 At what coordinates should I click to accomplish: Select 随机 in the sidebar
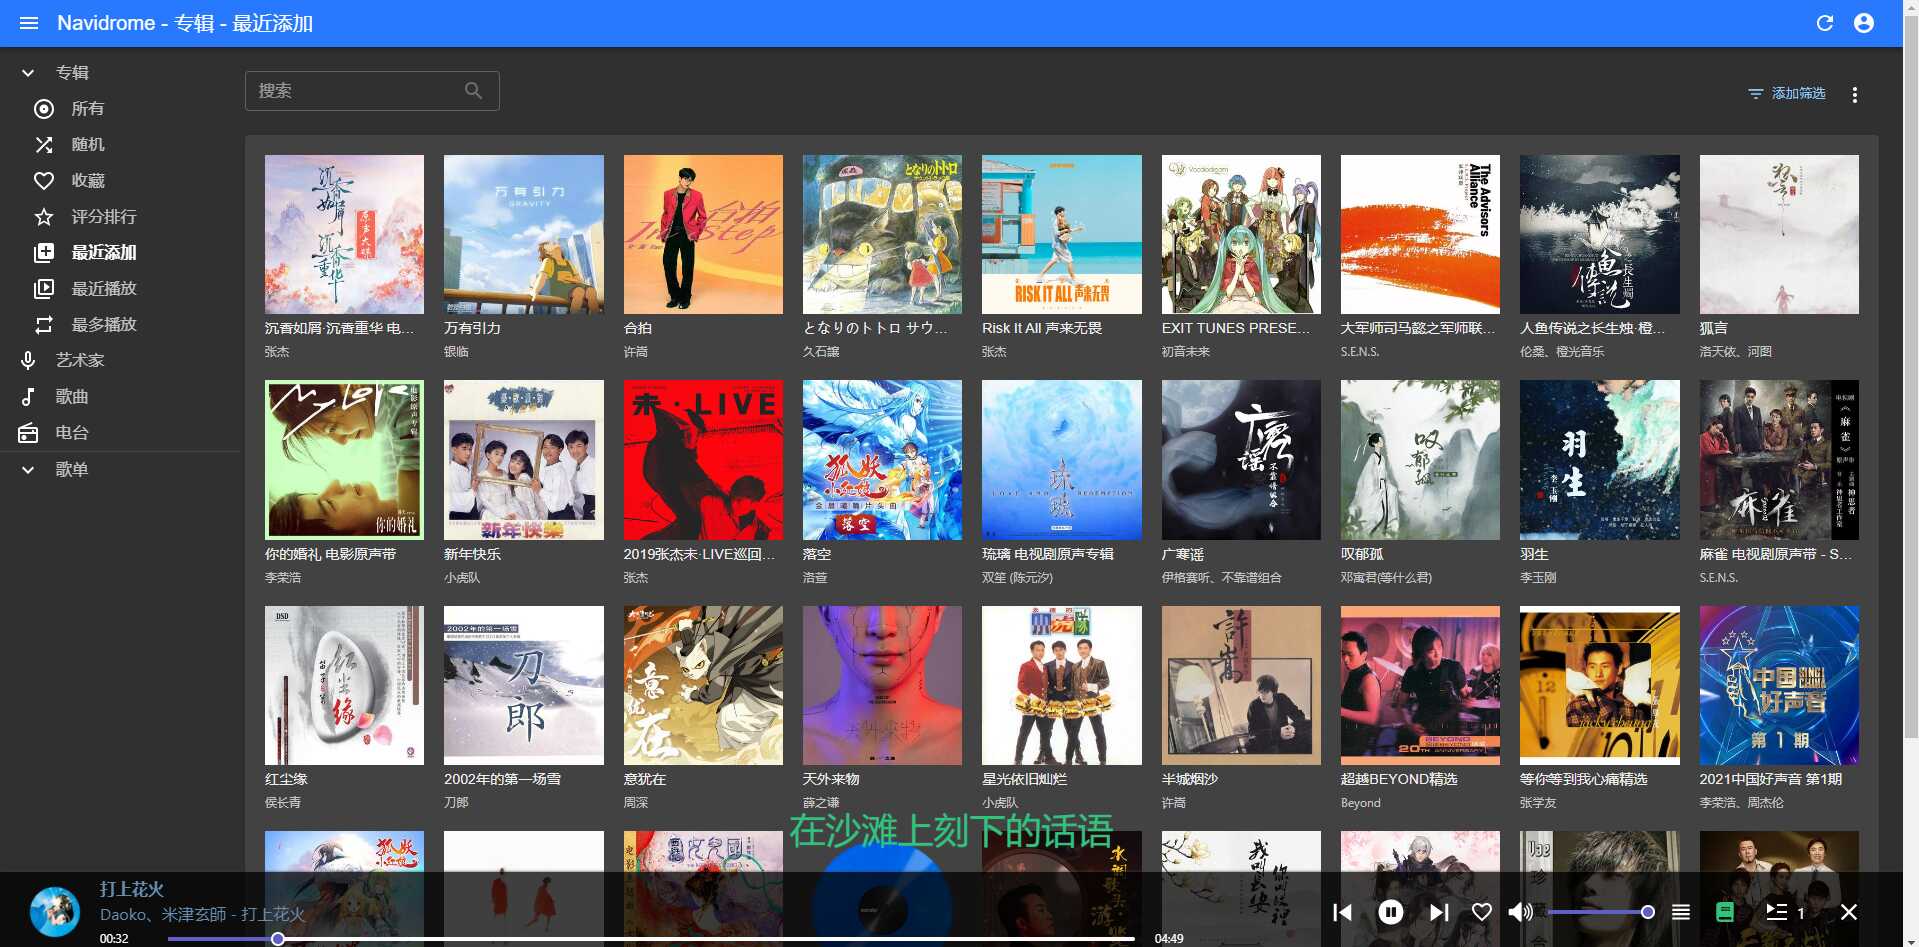coord(87,145)
